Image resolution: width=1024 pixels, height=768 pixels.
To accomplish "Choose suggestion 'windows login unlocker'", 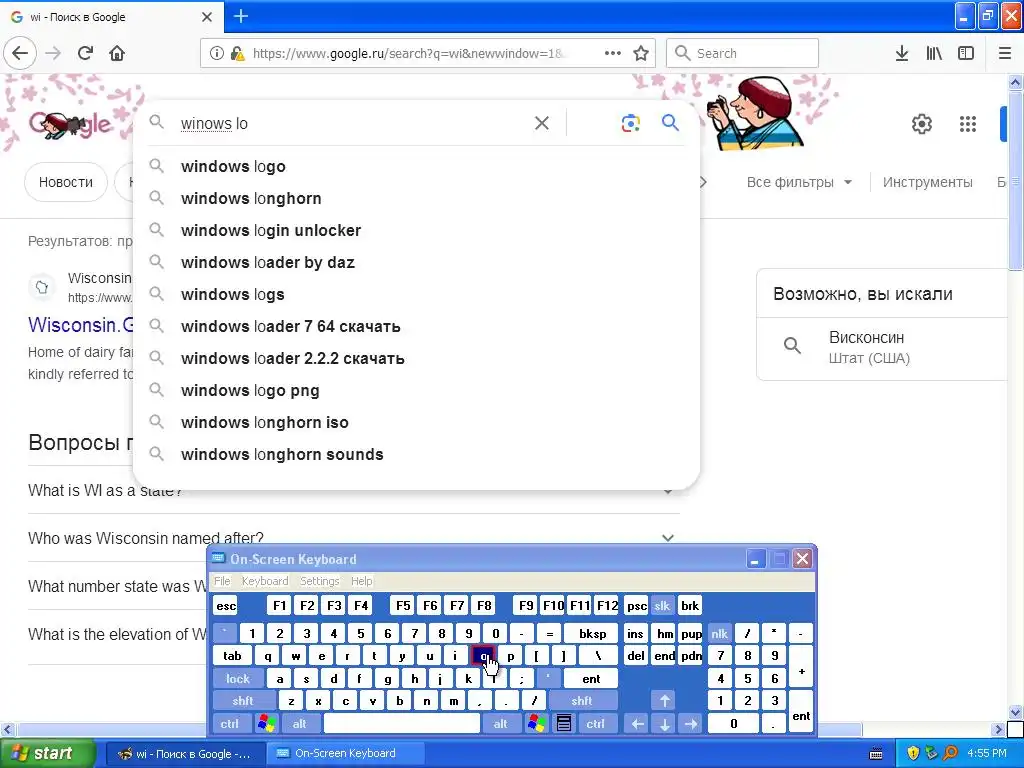I will coord(416,231).
